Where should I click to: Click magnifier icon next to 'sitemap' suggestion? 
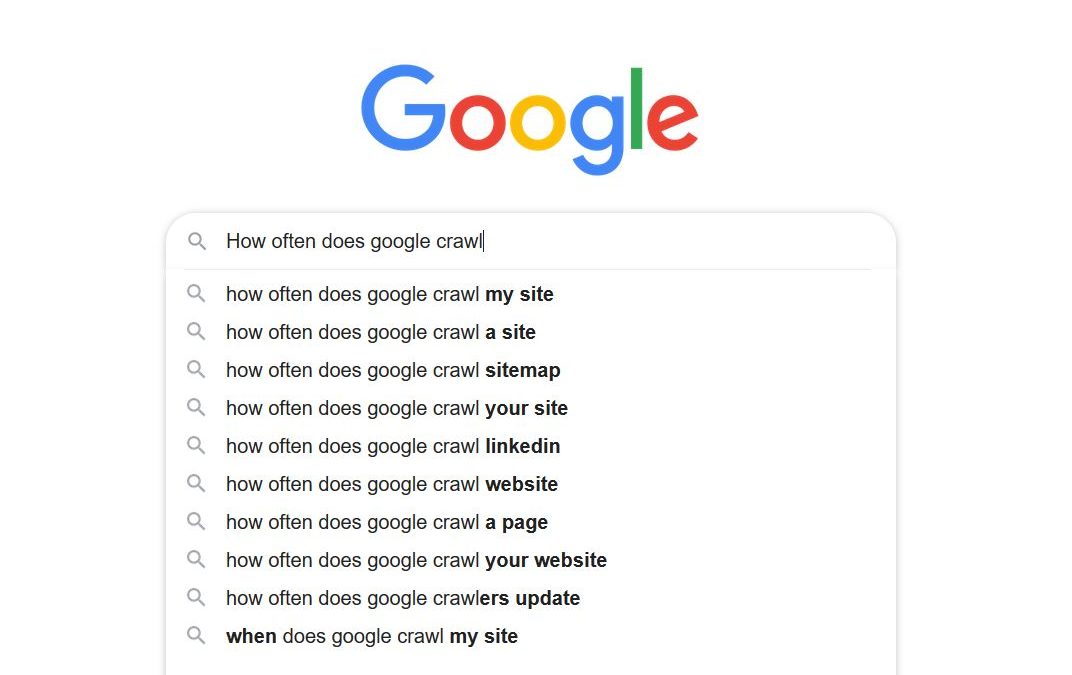[197, 370]
